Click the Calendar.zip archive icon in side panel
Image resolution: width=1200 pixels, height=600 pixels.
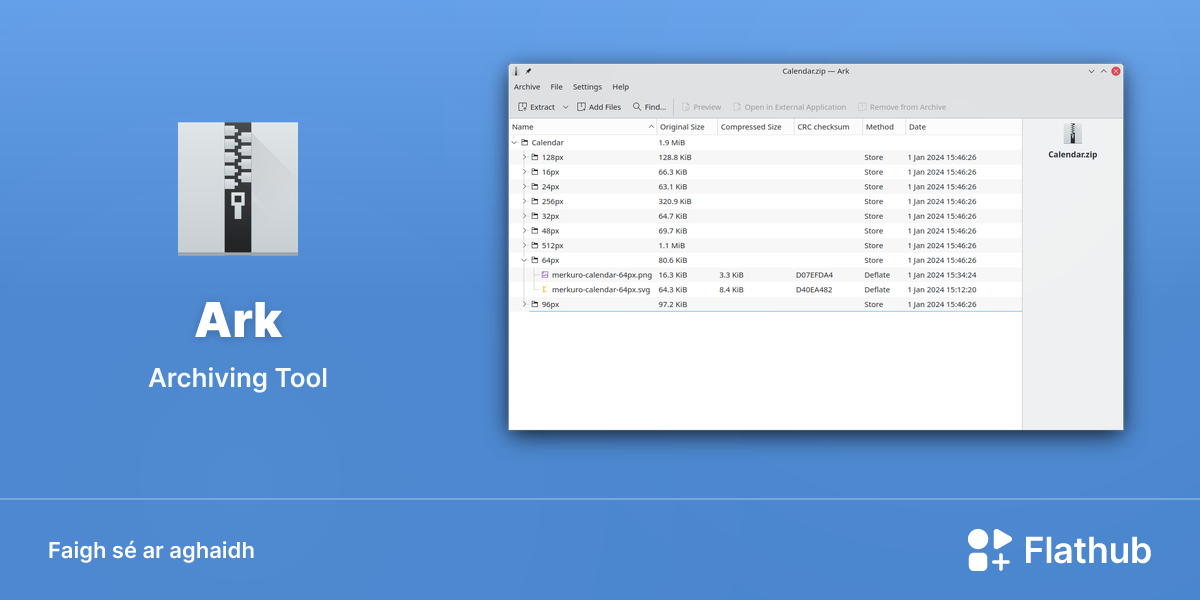[1072, 133]
